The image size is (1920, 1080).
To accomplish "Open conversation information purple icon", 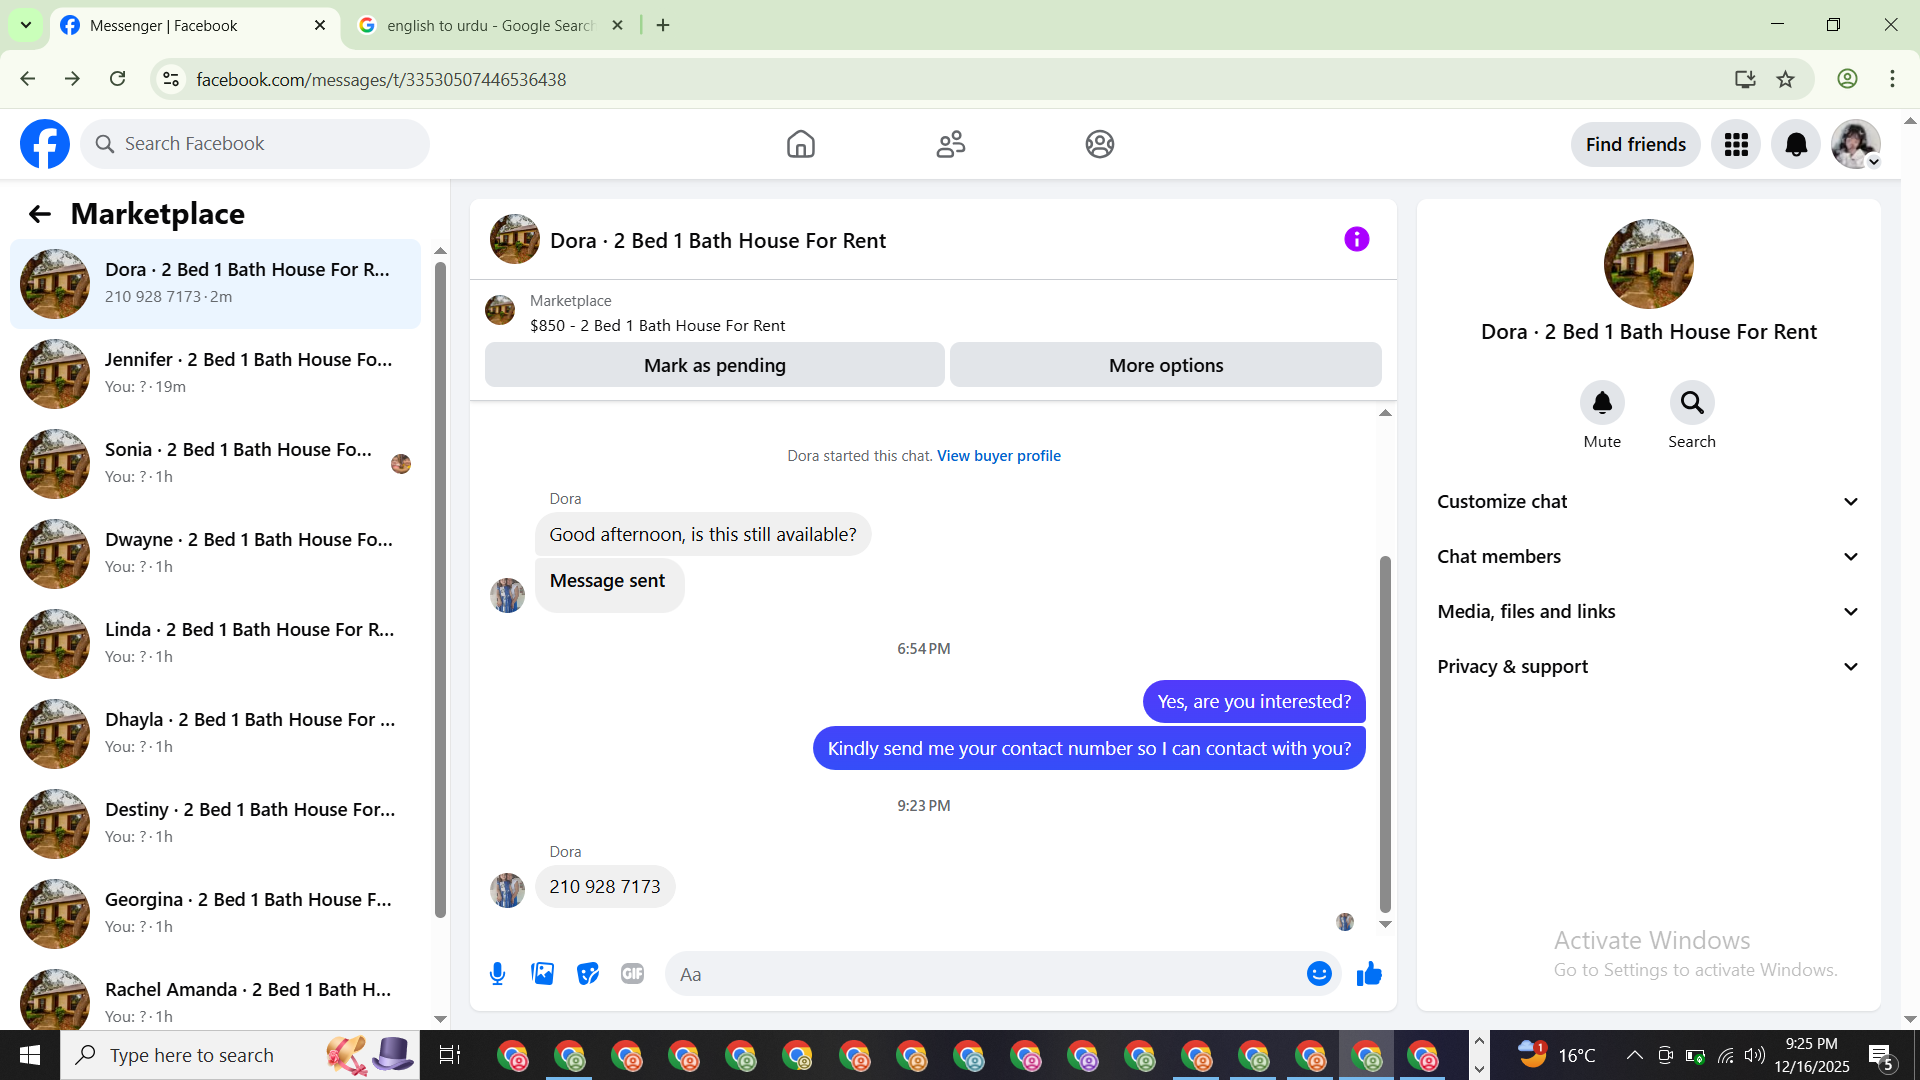I will (1357, 239).
